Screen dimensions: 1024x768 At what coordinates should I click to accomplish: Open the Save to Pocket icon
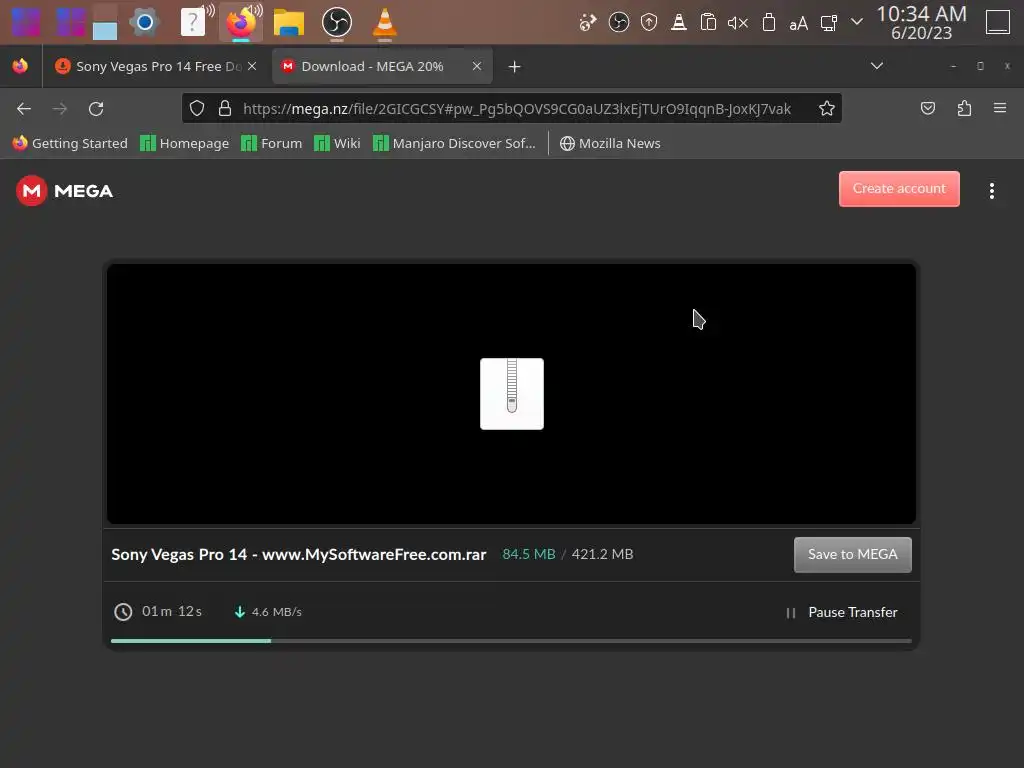tap(928, 108)
